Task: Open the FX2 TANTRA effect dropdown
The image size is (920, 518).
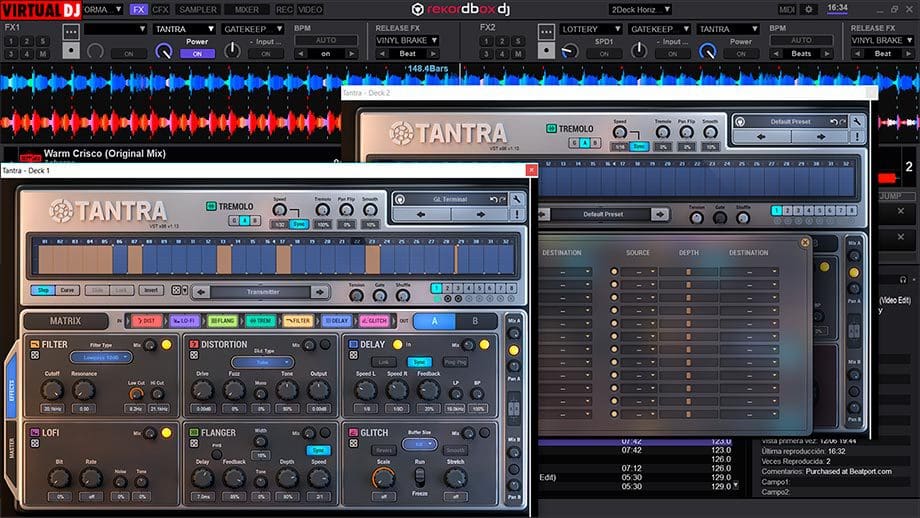Action: point(728,29)
